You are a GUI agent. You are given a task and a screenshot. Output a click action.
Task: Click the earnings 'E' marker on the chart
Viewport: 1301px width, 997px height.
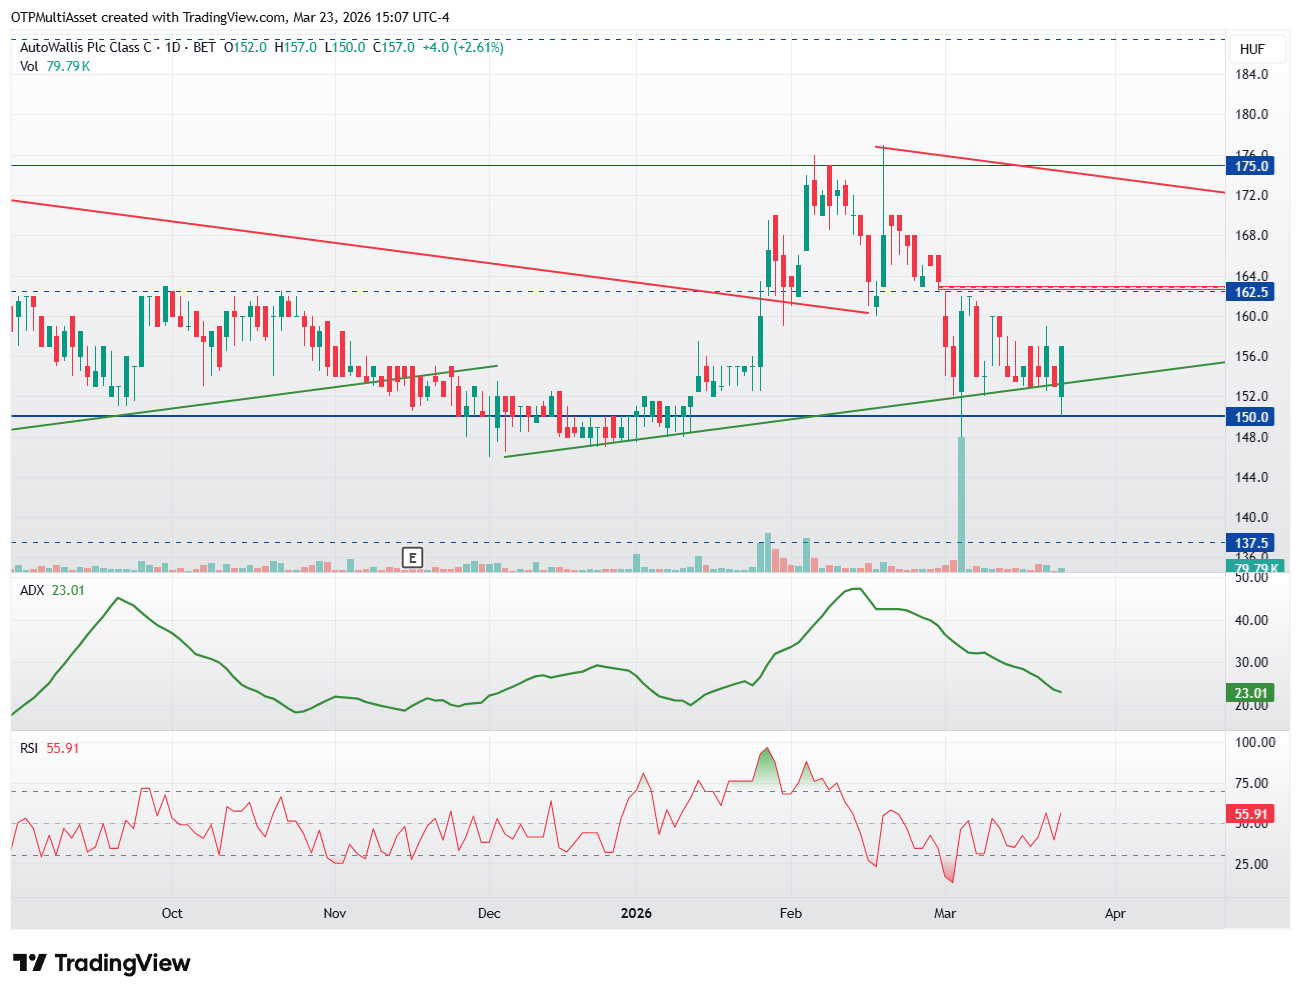[x=412, y=558]
